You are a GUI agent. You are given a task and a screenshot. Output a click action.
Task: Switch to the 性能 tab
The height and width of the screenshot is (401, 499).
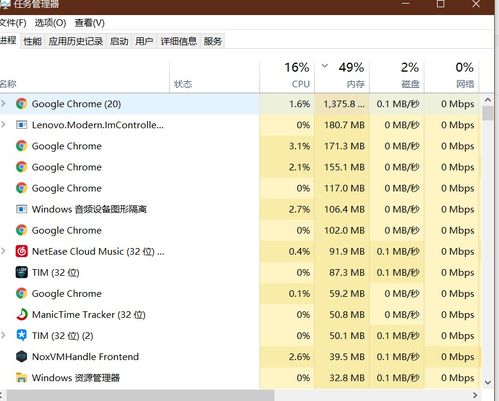[33, 41]
